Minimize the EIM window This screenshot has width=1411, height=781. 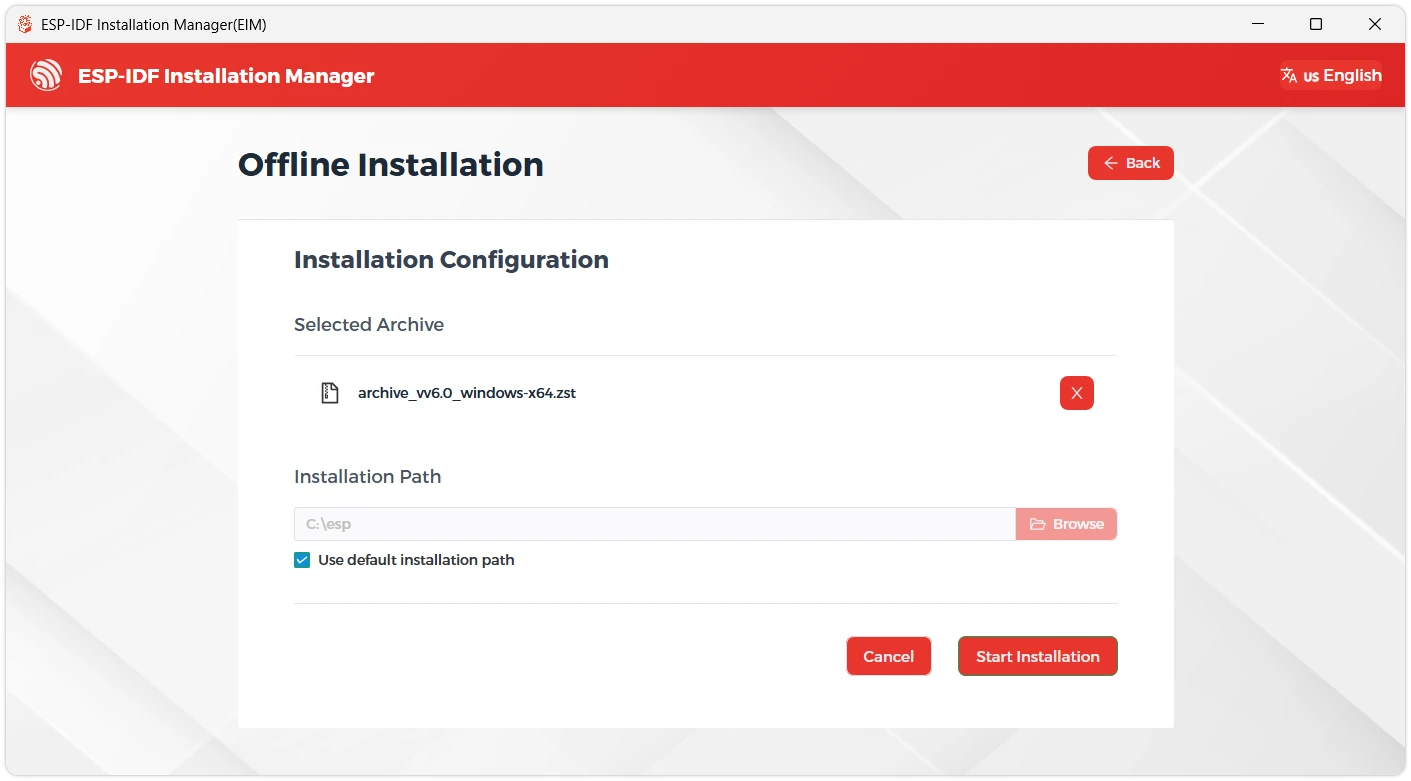(x=1257, y=24)
